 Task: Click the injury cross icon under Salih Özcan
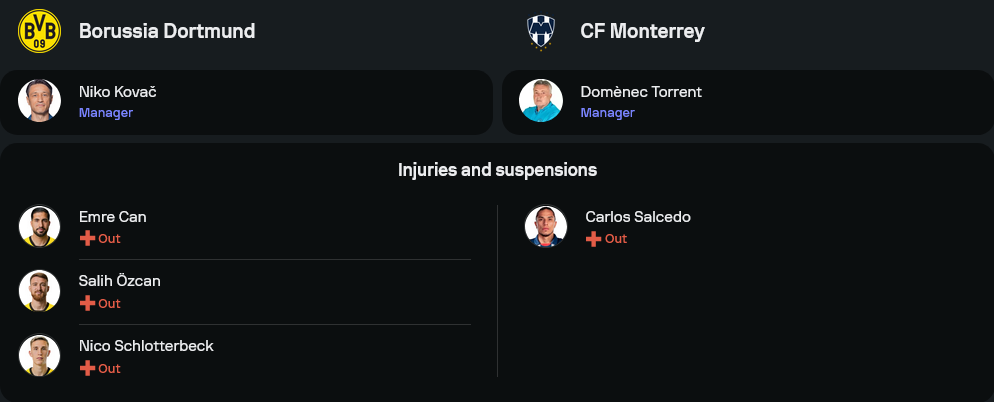(x=87, y=304)
